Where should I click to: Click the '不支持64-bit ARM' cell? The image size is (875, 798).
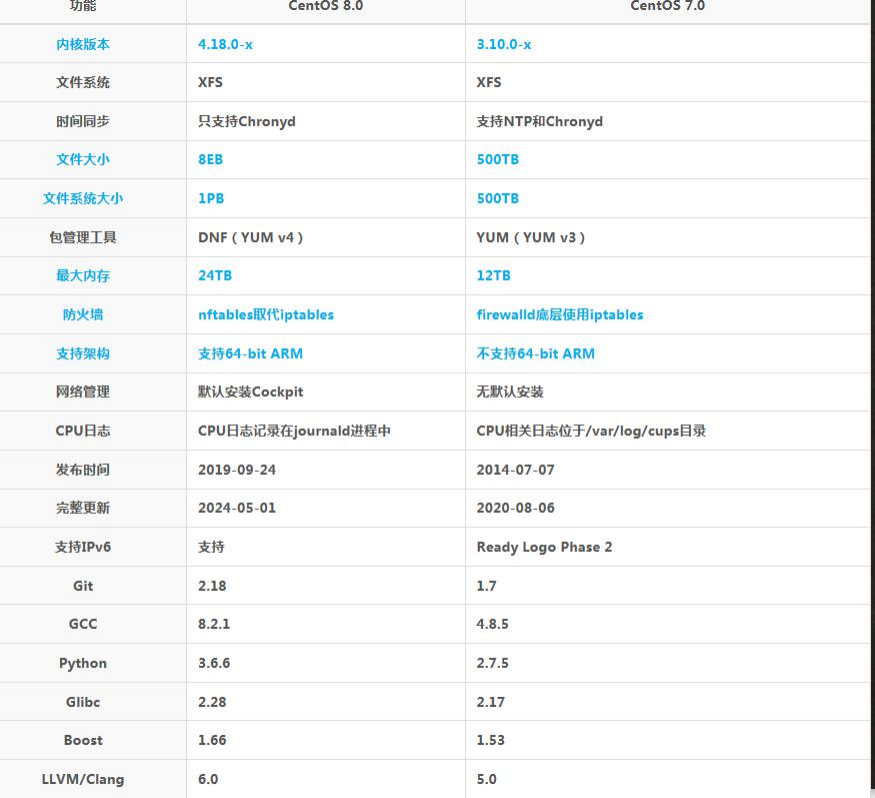tap(536, 353)
